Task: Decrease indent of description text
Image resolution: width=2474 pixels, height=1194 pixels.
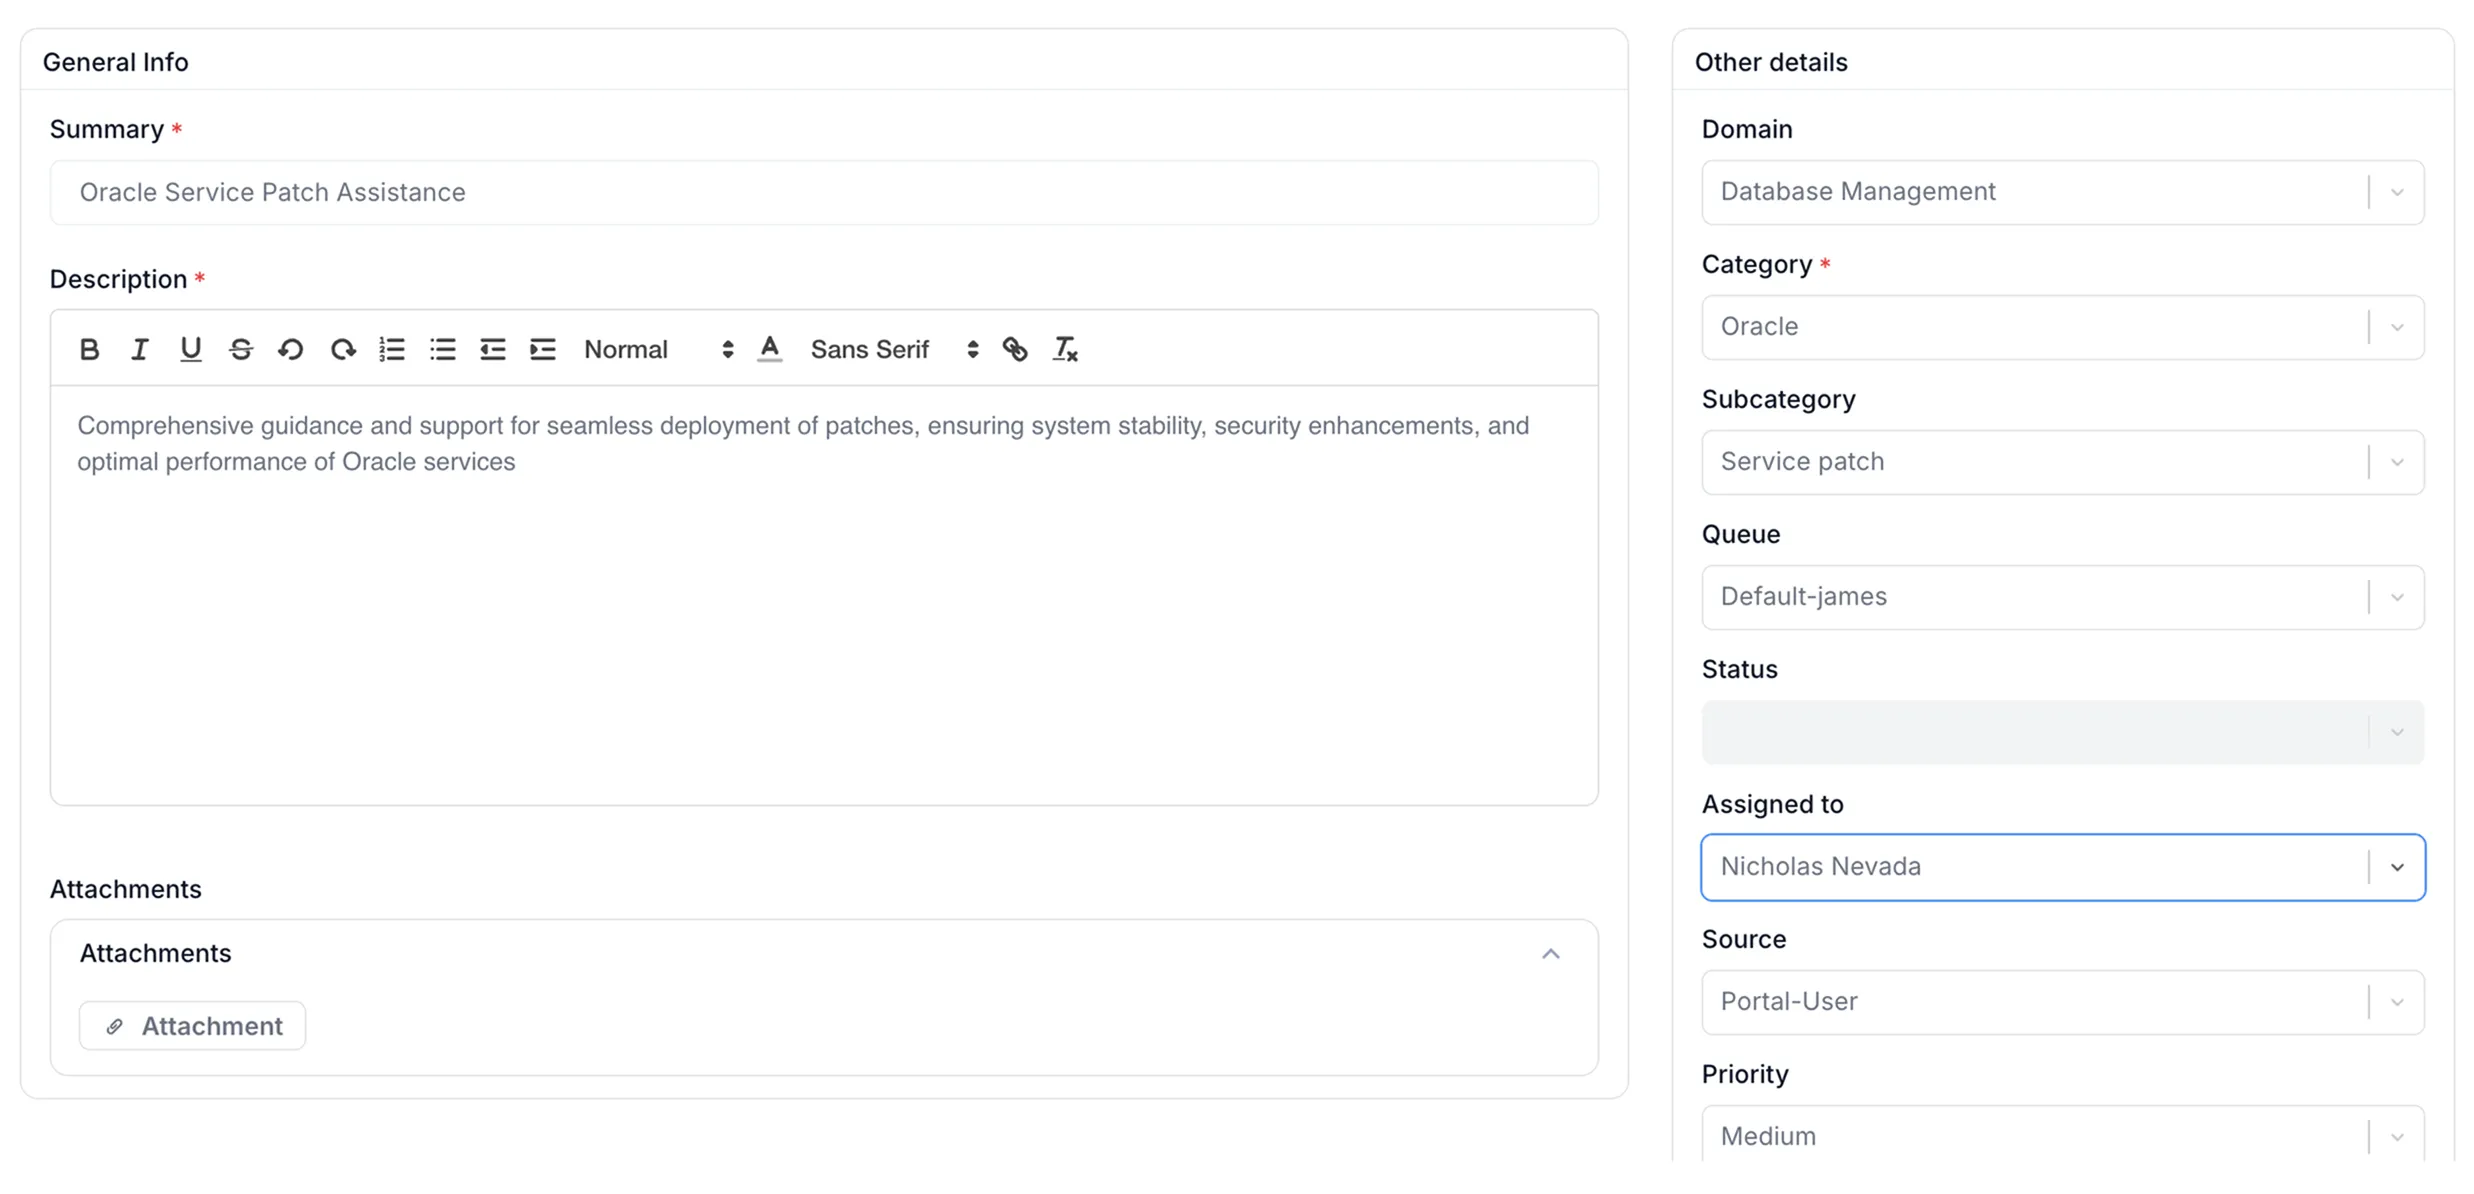Action: click(493, 349)
